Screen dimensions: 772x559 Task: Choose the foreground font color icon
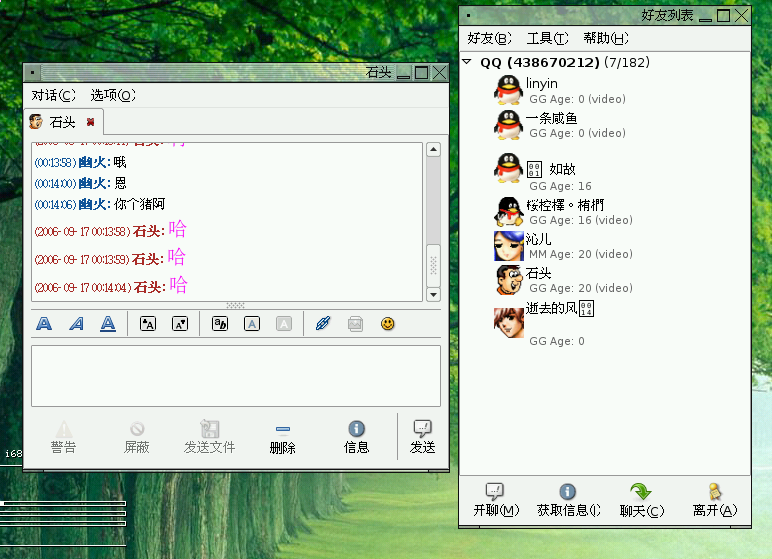click(252, 324)
